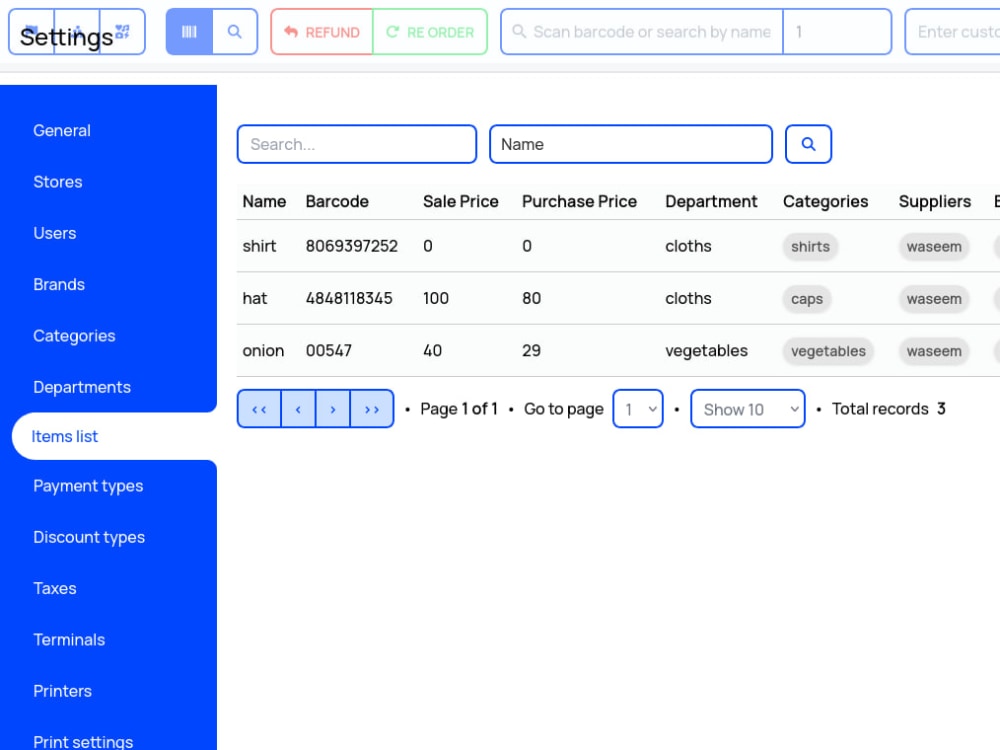The width and height of the screenshot is (1000, 750).
Task: Focus the scan barcode or search field
Action: tap(642, 32)
